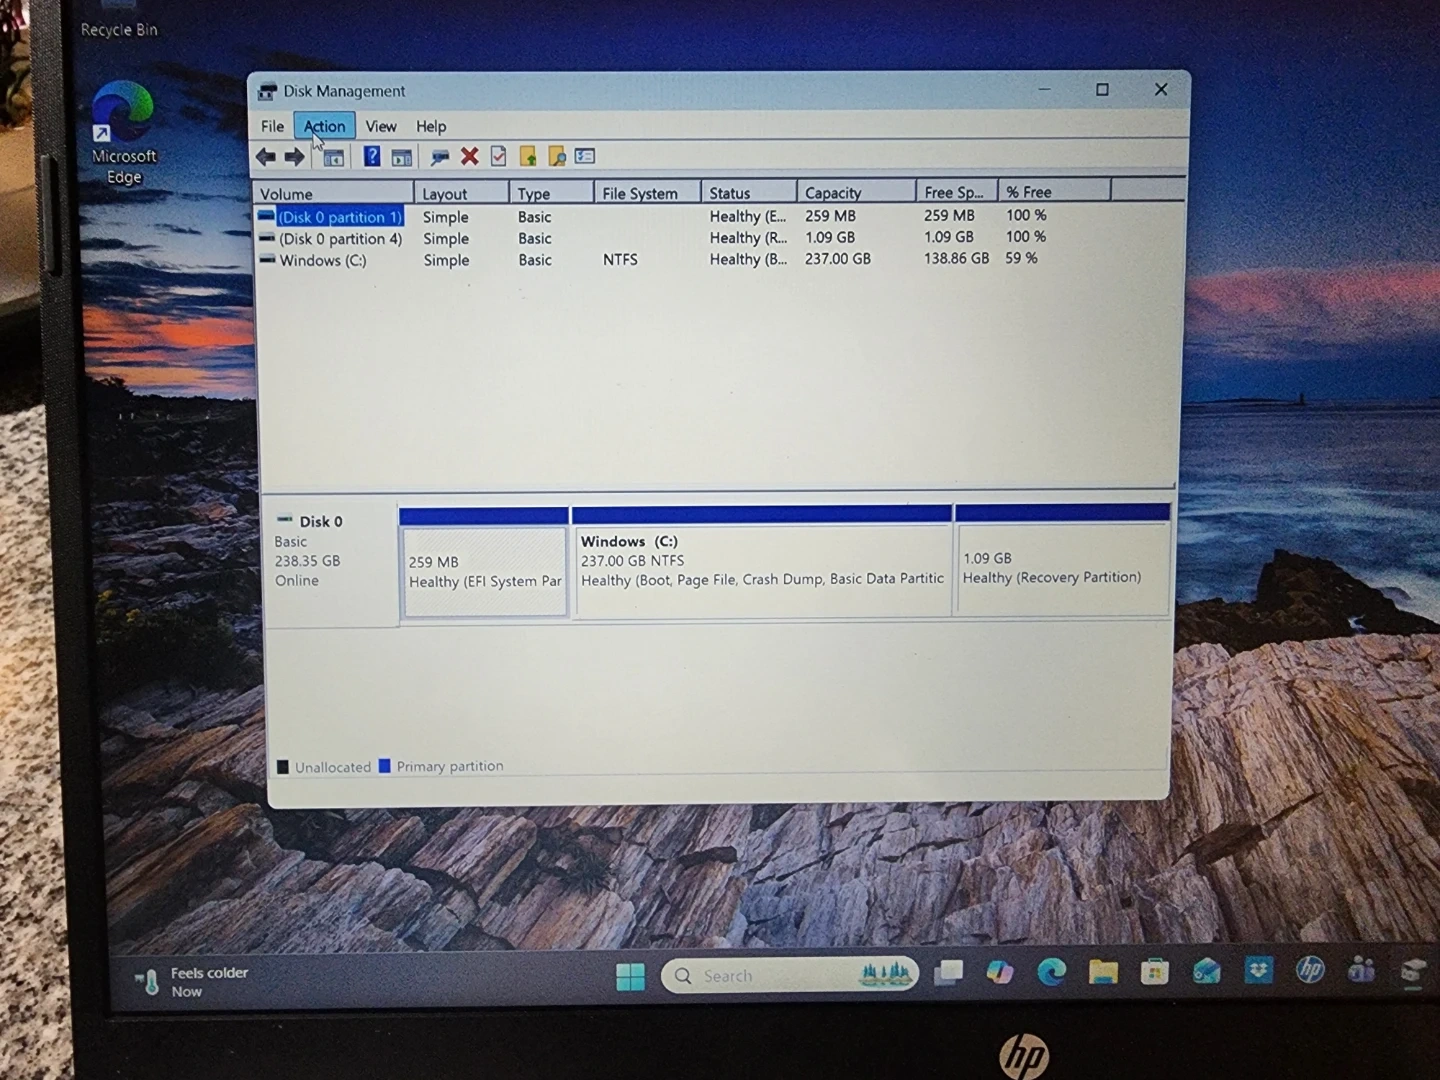This screenshot has height=1080, width=1440.
Task: Open the File menu
Action: point(272,126)
